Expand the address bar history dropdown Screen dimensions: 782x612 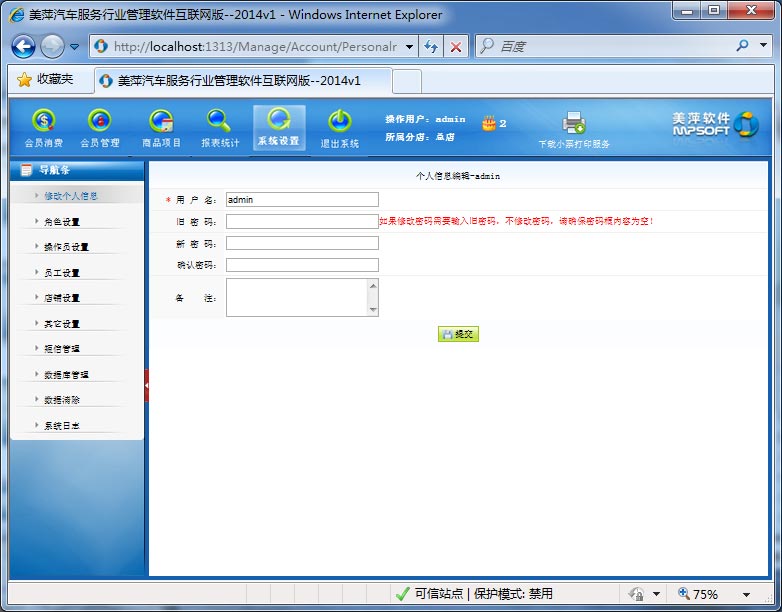coord(410,46)
